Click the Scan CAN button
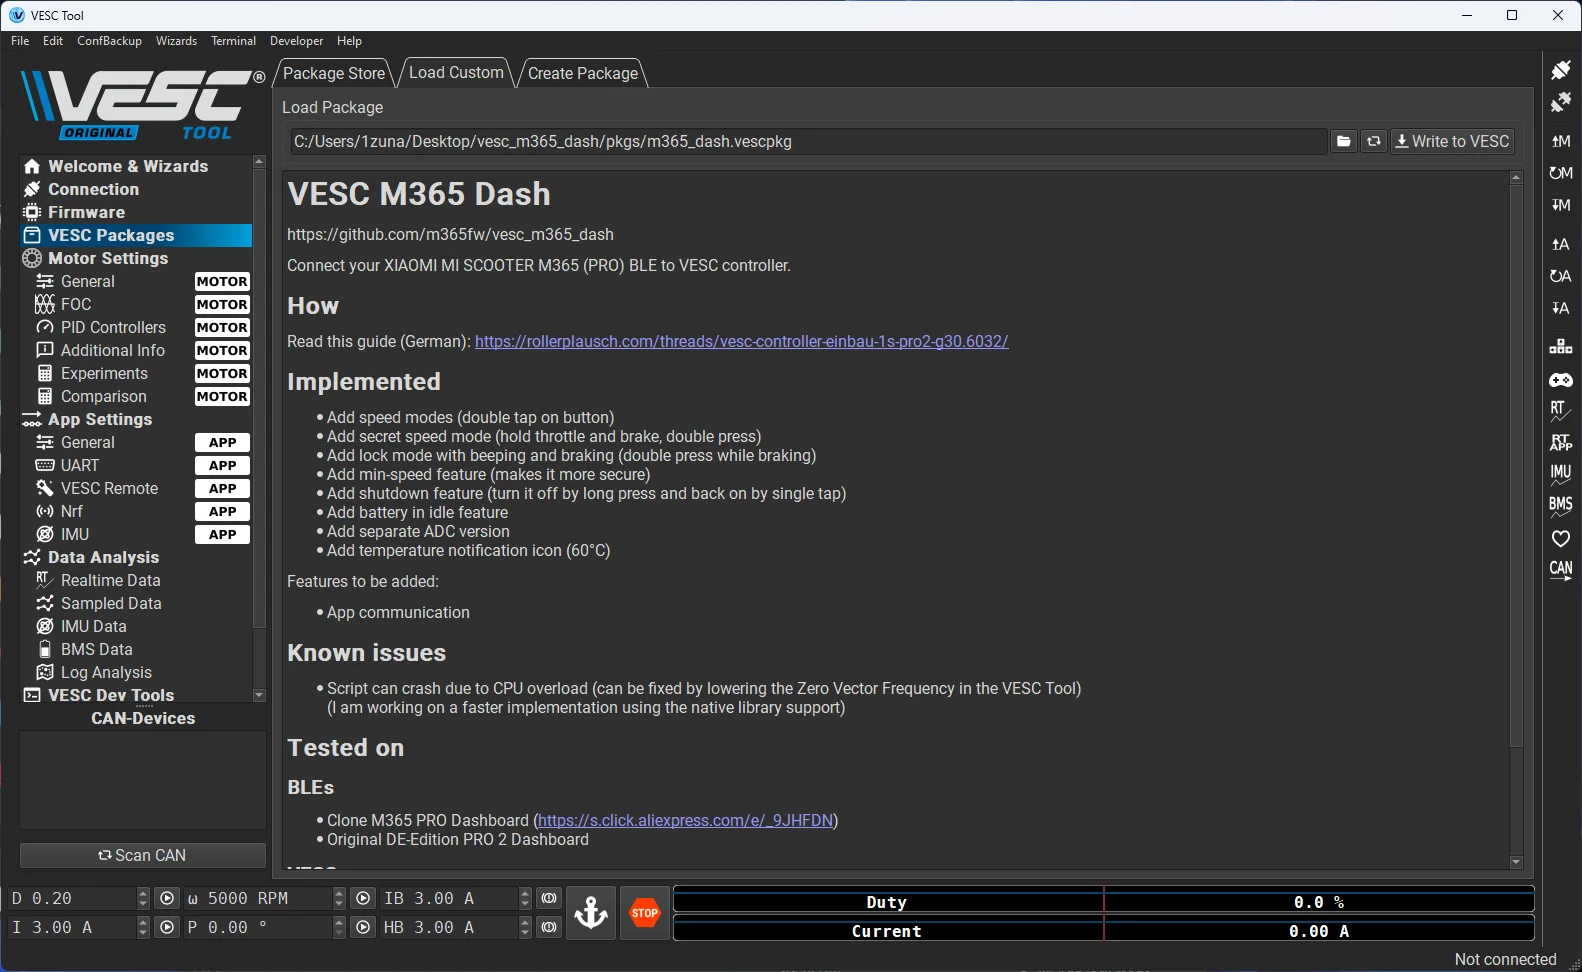Viewport: 1582px width, 972px height. pos(143,856)
